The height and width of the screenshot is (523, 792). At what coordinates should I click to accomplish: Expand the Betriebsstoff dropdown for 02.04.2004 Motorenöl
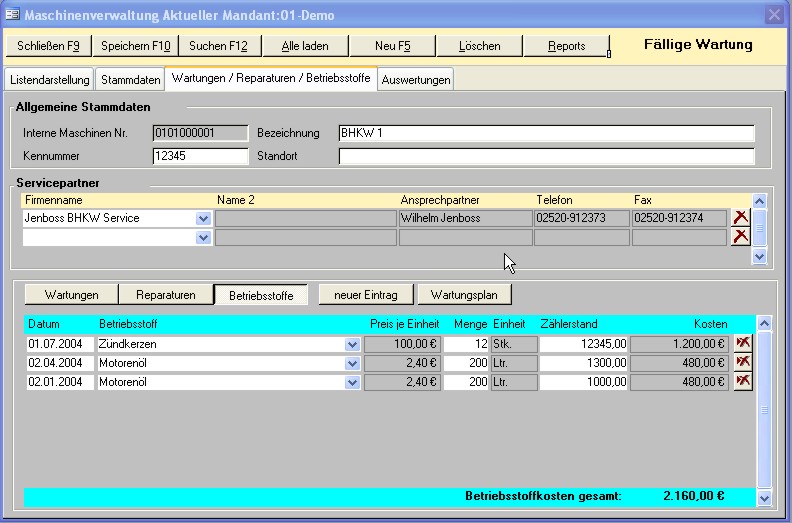point(352,363)
